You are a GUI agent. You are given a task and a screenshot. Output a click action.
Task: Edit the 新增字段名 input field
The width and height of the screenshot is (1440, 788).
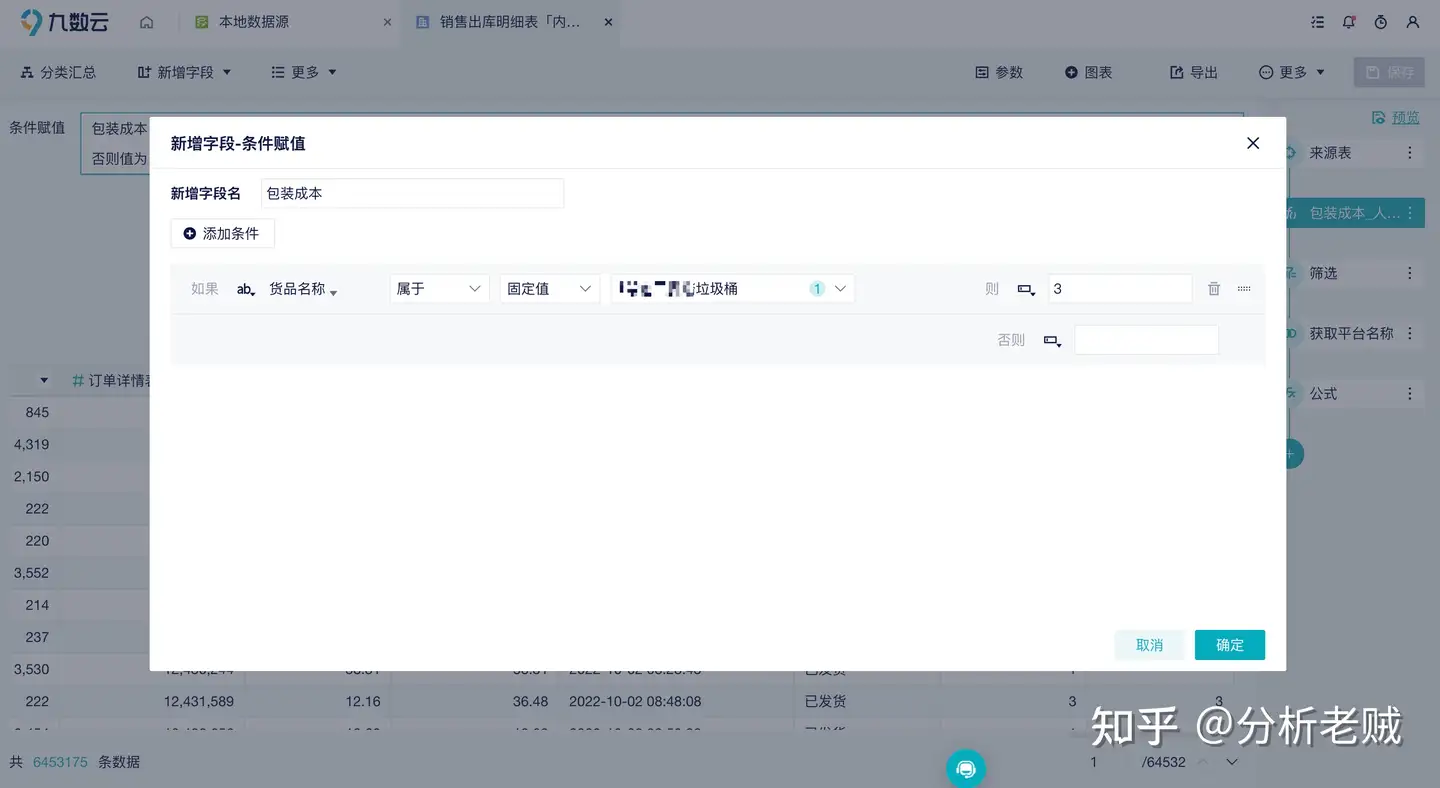pyautogui.click(x=412, y=193)
